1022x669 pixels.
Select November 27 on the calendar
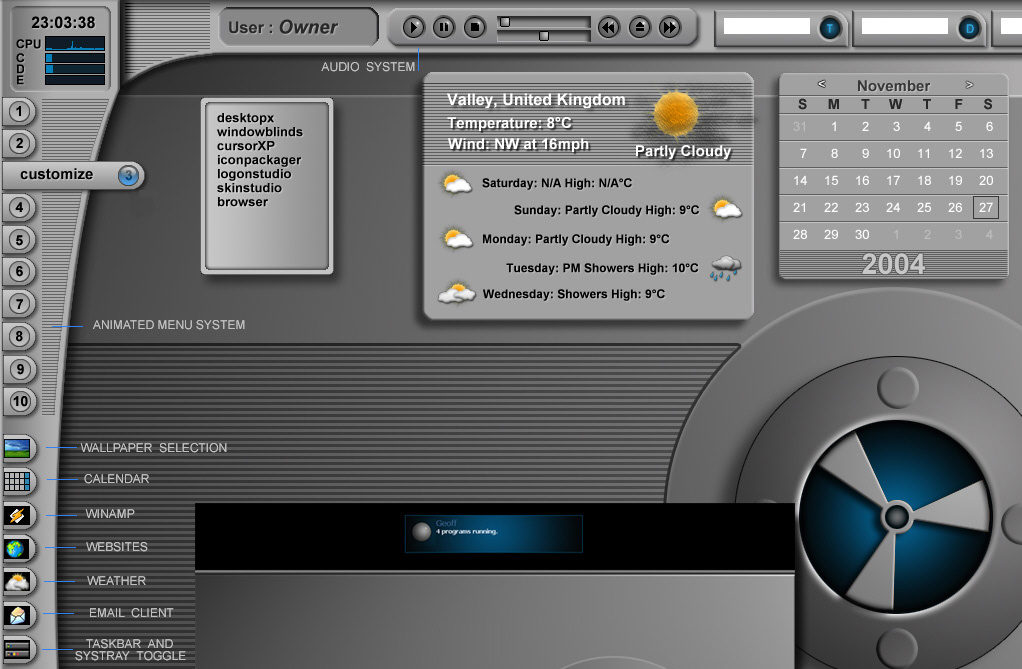(985, 207)
